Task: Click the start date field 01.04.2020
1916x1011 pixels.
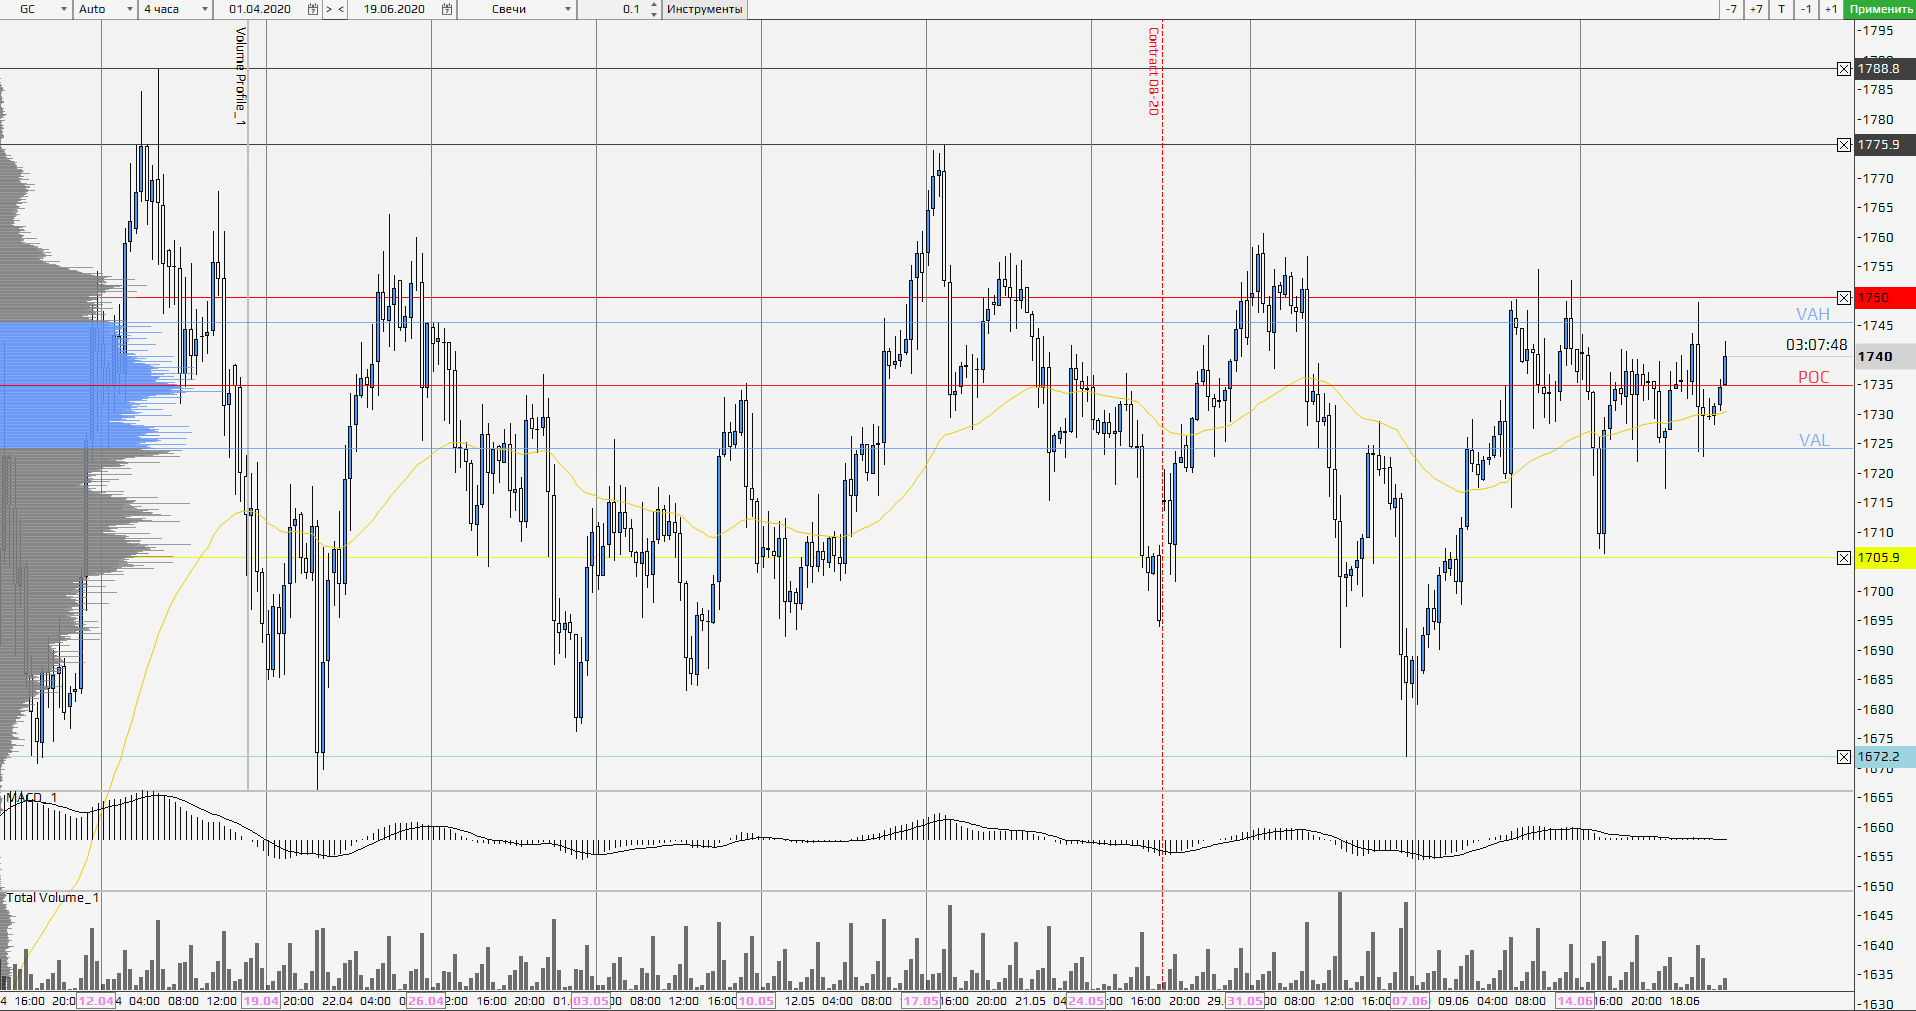Action: coord(260,9)
